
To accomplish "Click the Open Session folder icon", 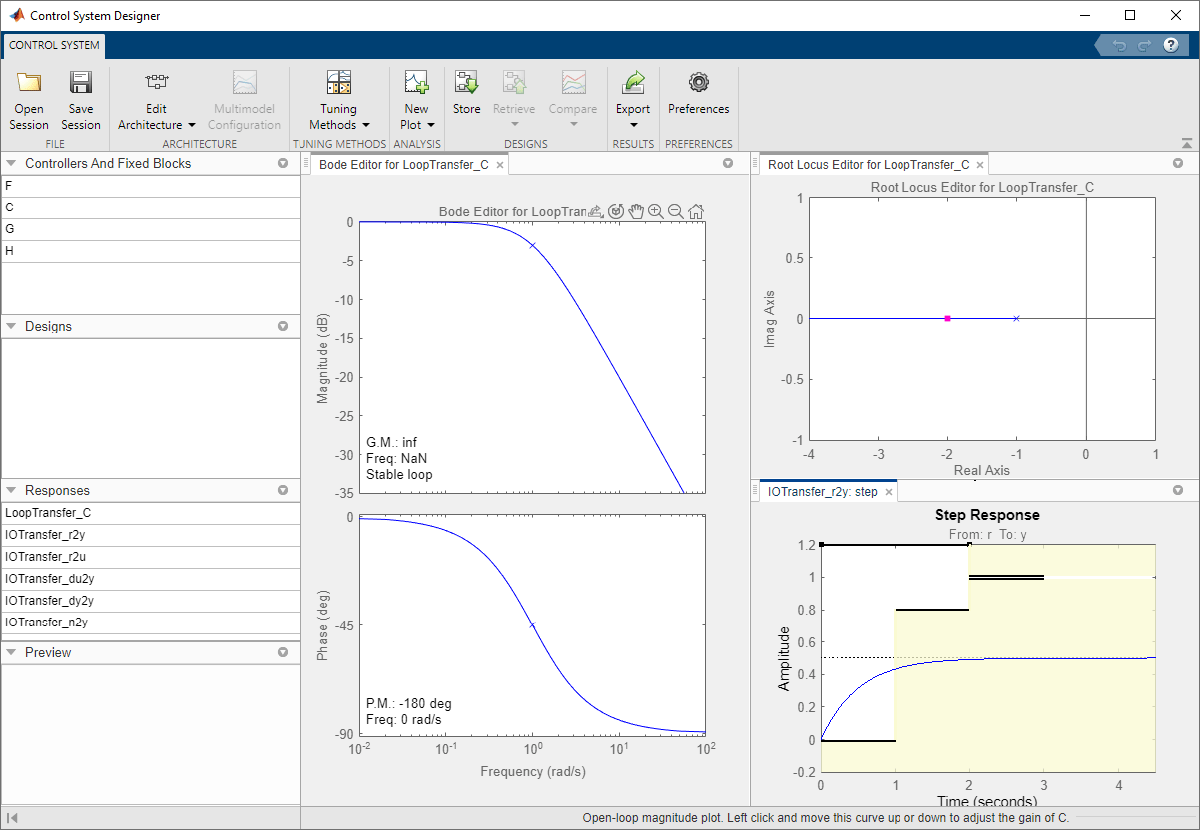I will click(x=29, y=84).
